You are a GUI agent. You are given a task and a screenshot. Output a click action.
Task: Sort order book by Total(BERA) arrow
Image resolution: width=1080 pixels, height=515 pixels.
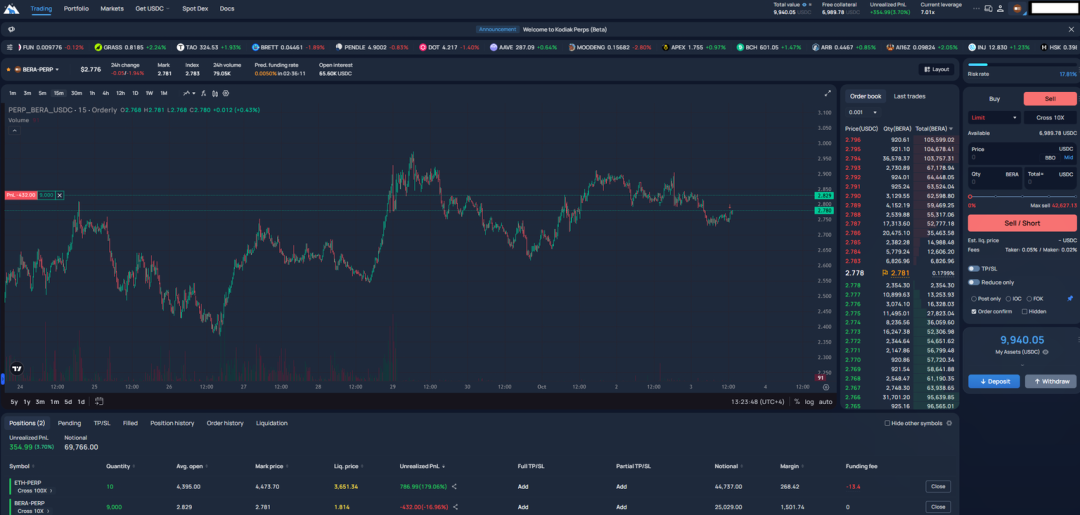click(x=951, y=129)
